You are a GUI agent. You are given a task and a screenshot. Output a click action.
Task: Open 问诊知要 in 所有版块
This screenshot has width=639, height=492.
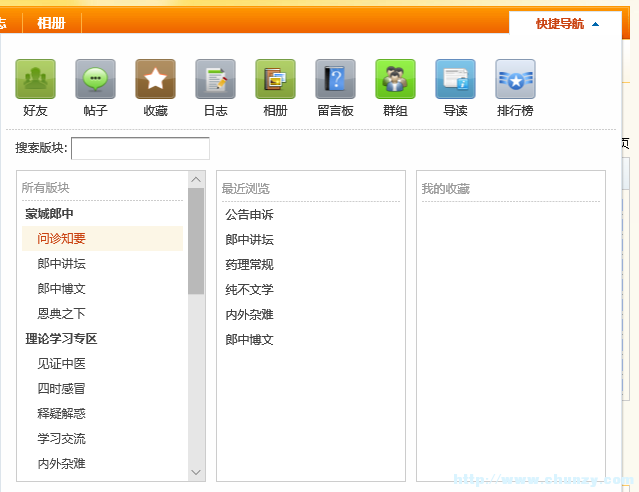click(x=102, y=238)
